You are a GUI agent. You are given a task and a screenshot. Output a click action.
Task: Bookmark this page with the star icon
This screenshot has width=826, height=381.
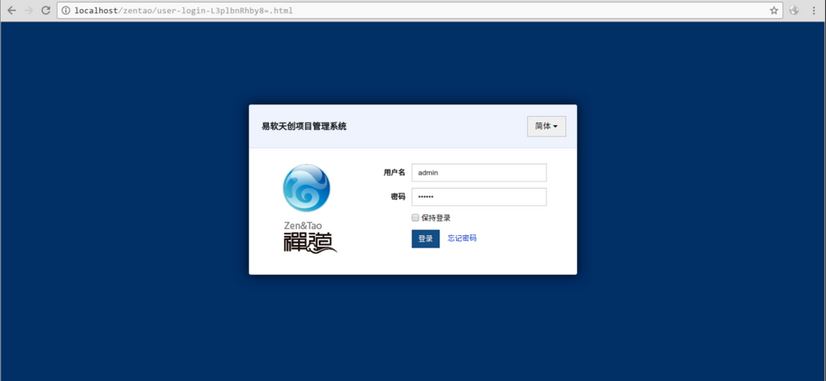coord(774,11)
